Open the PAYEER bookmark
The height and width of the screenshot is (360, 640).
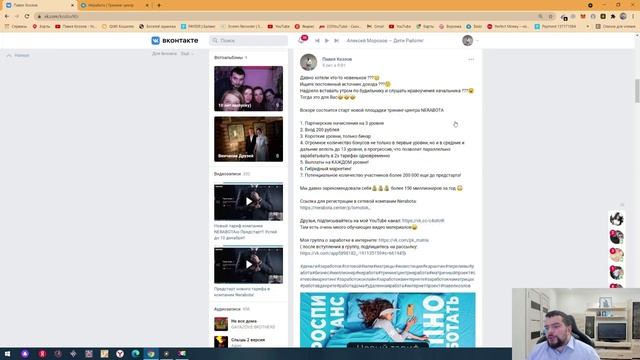[198, 26]
